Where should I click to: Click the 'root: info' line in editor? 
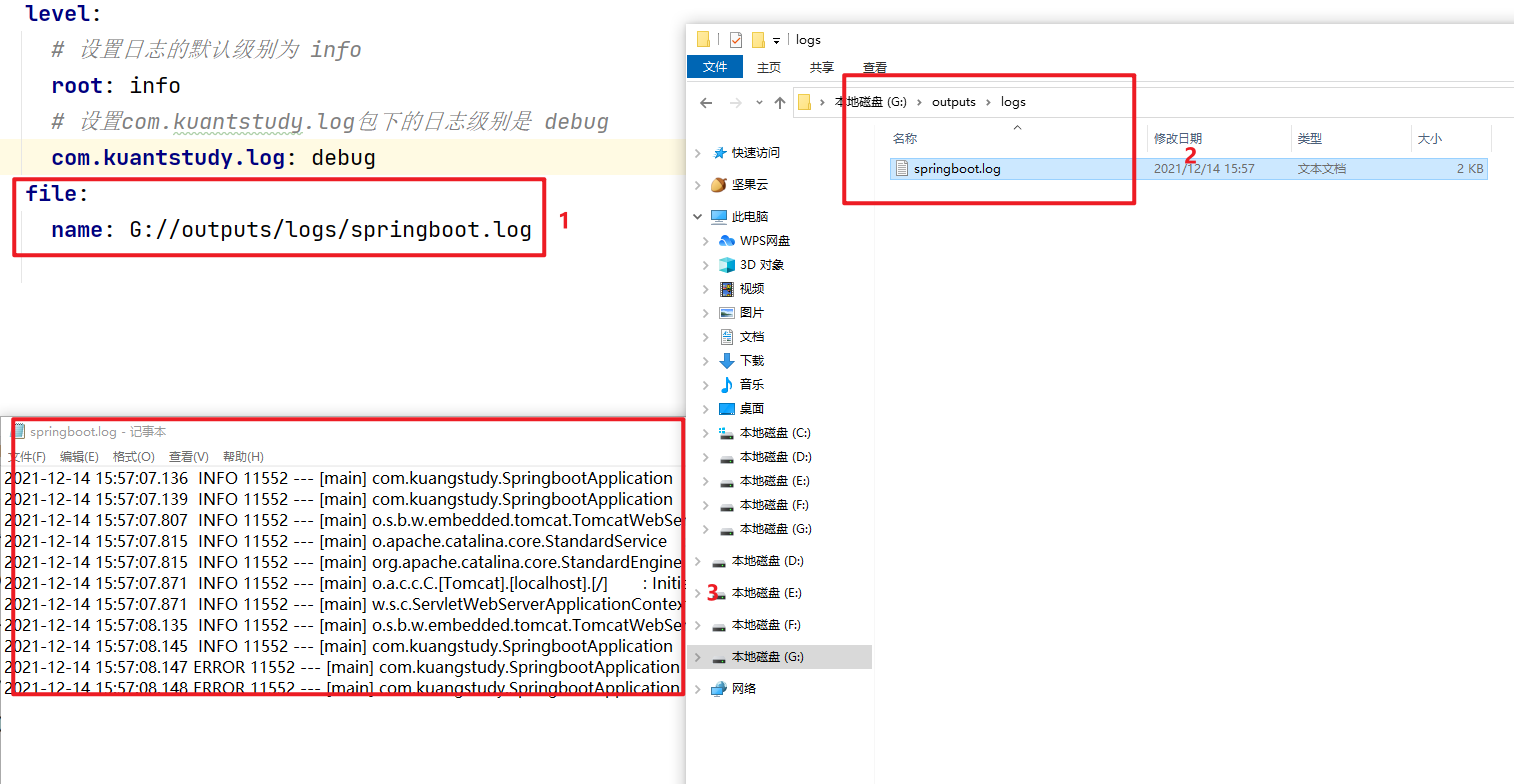click(x=116, y=86)
